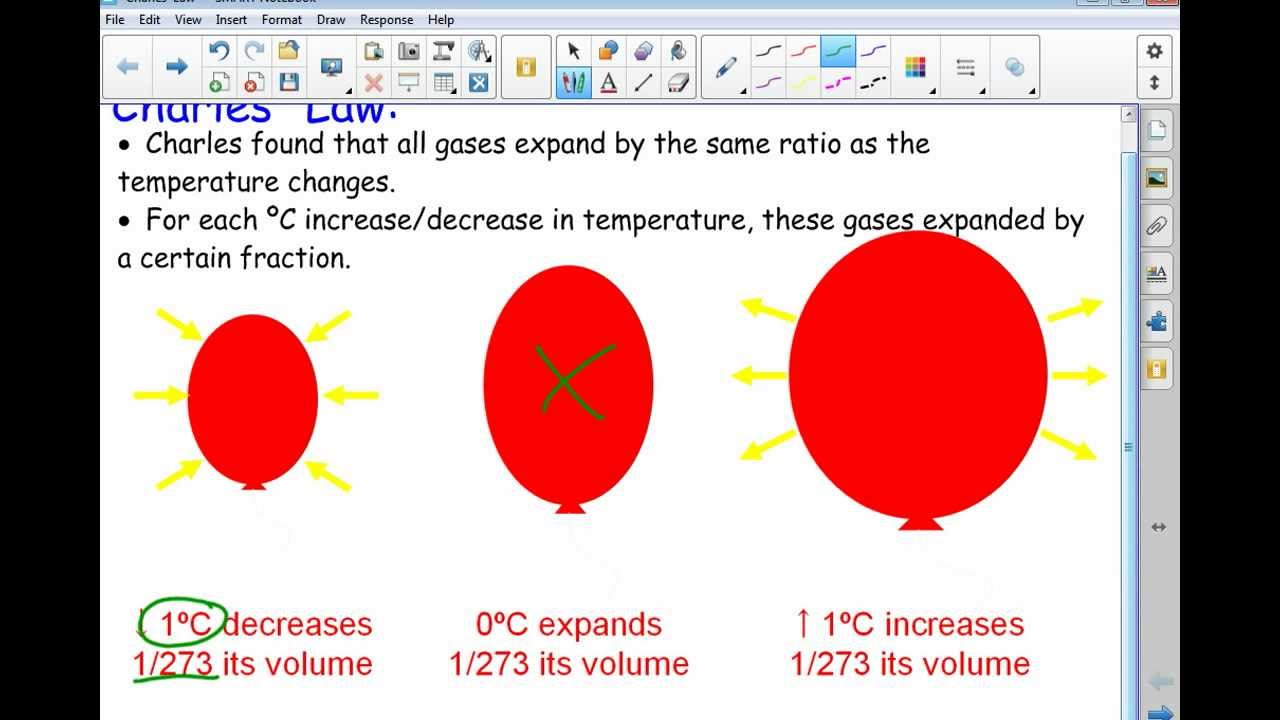This screenshot has height=720, width=1280.
Task: Click the blue next-page arrow at bottom right
Action: (x=1161, y=712)
